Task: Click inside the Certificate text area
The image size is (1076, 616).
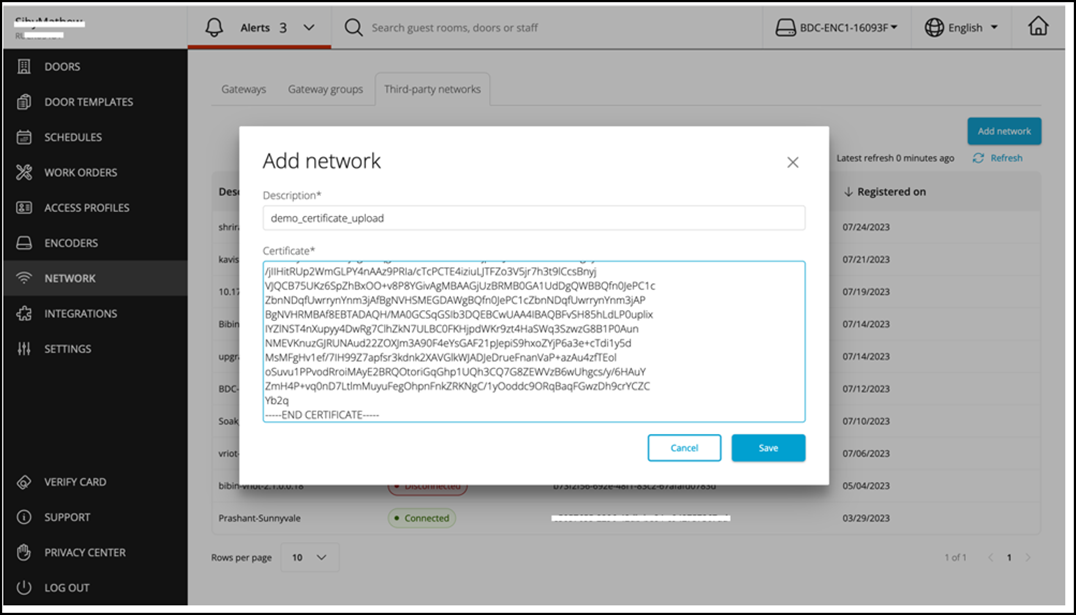Action: tap(534, 342)
